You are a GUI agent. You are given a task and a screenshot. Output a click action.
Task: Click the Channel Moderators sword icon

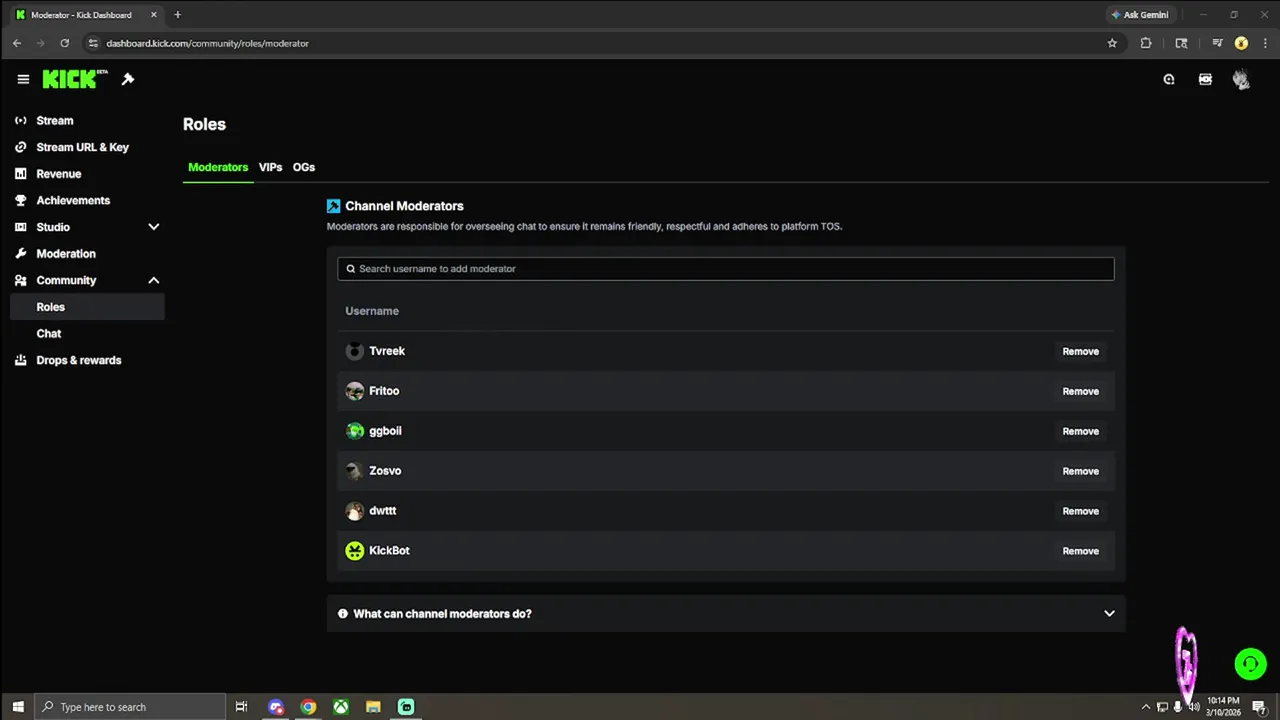click(334, 206)
